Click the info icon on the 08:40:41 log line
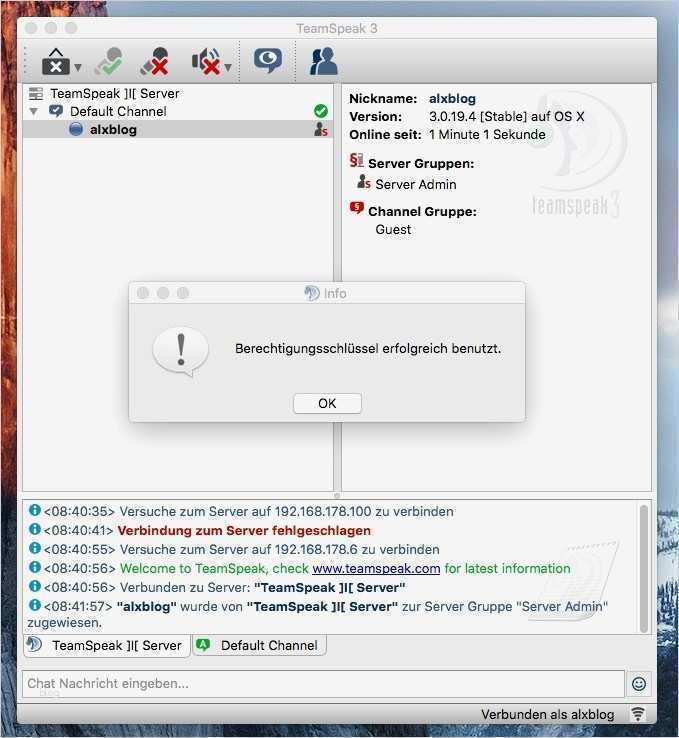 (x=35, y=529)
